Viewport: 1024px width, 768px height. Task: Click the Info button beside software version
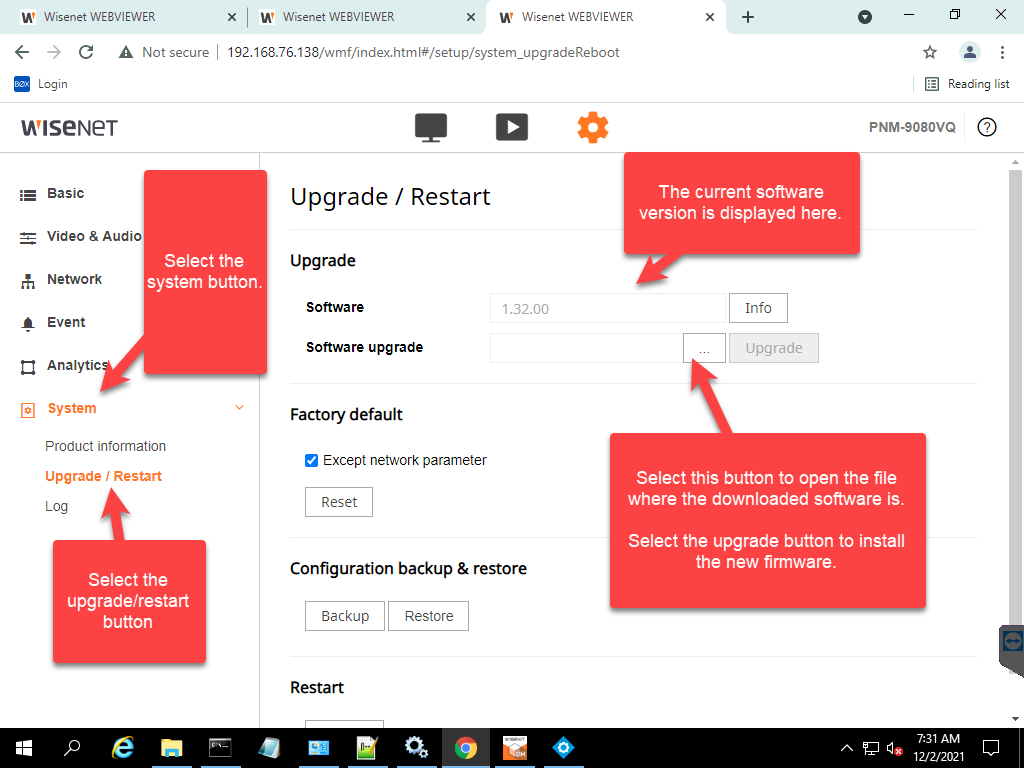758,308
